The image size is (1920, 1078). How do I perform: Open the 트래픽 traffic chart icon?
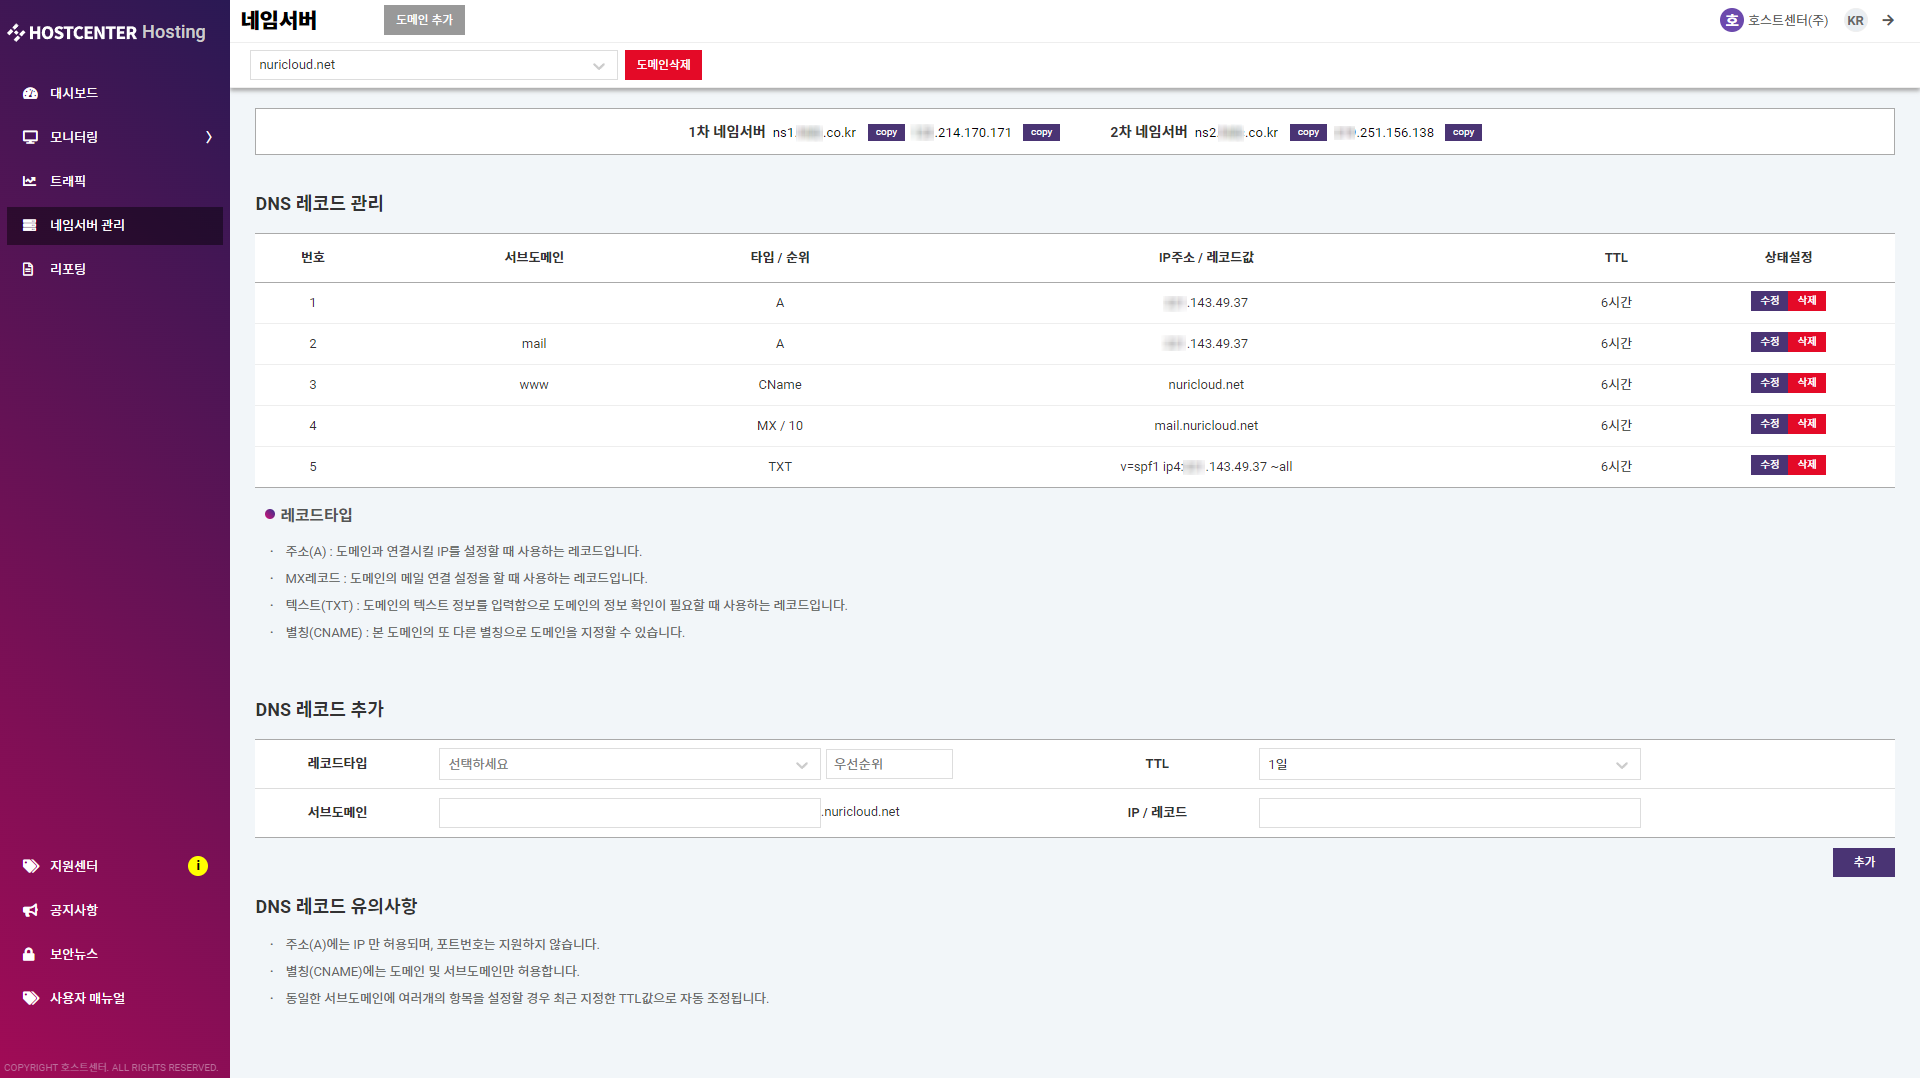[x=28, y=181]
